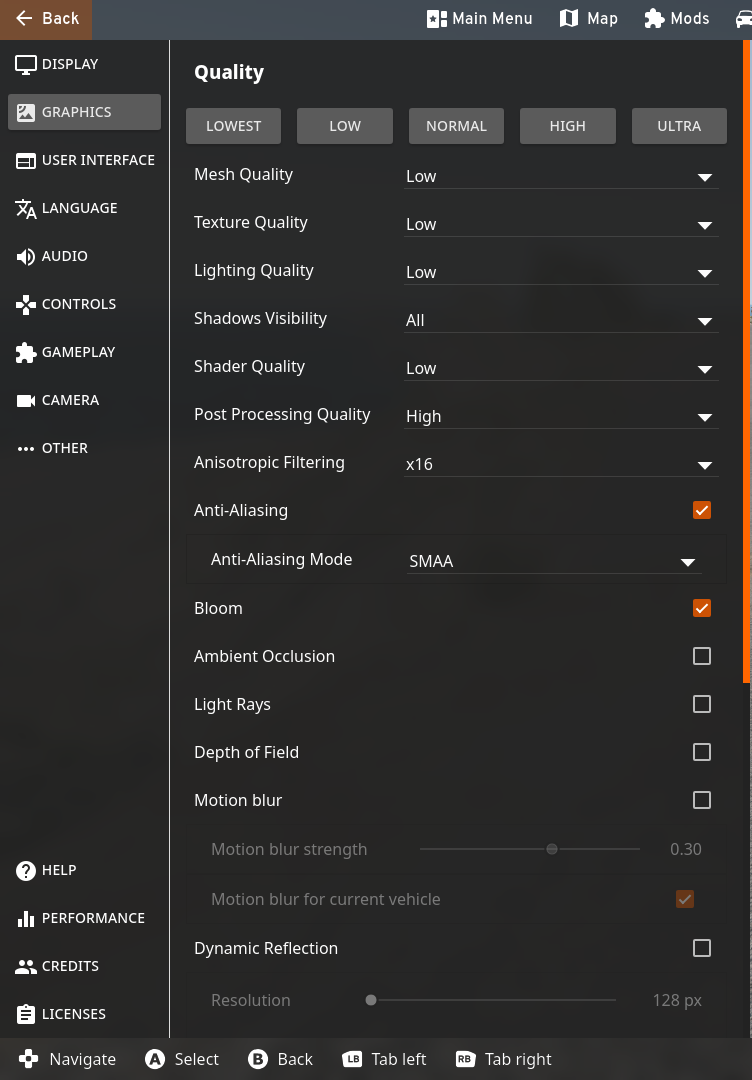Enable the Ambient Occlusion checkbox
This screenshot has width=752, height=1080.
point(702,656)
